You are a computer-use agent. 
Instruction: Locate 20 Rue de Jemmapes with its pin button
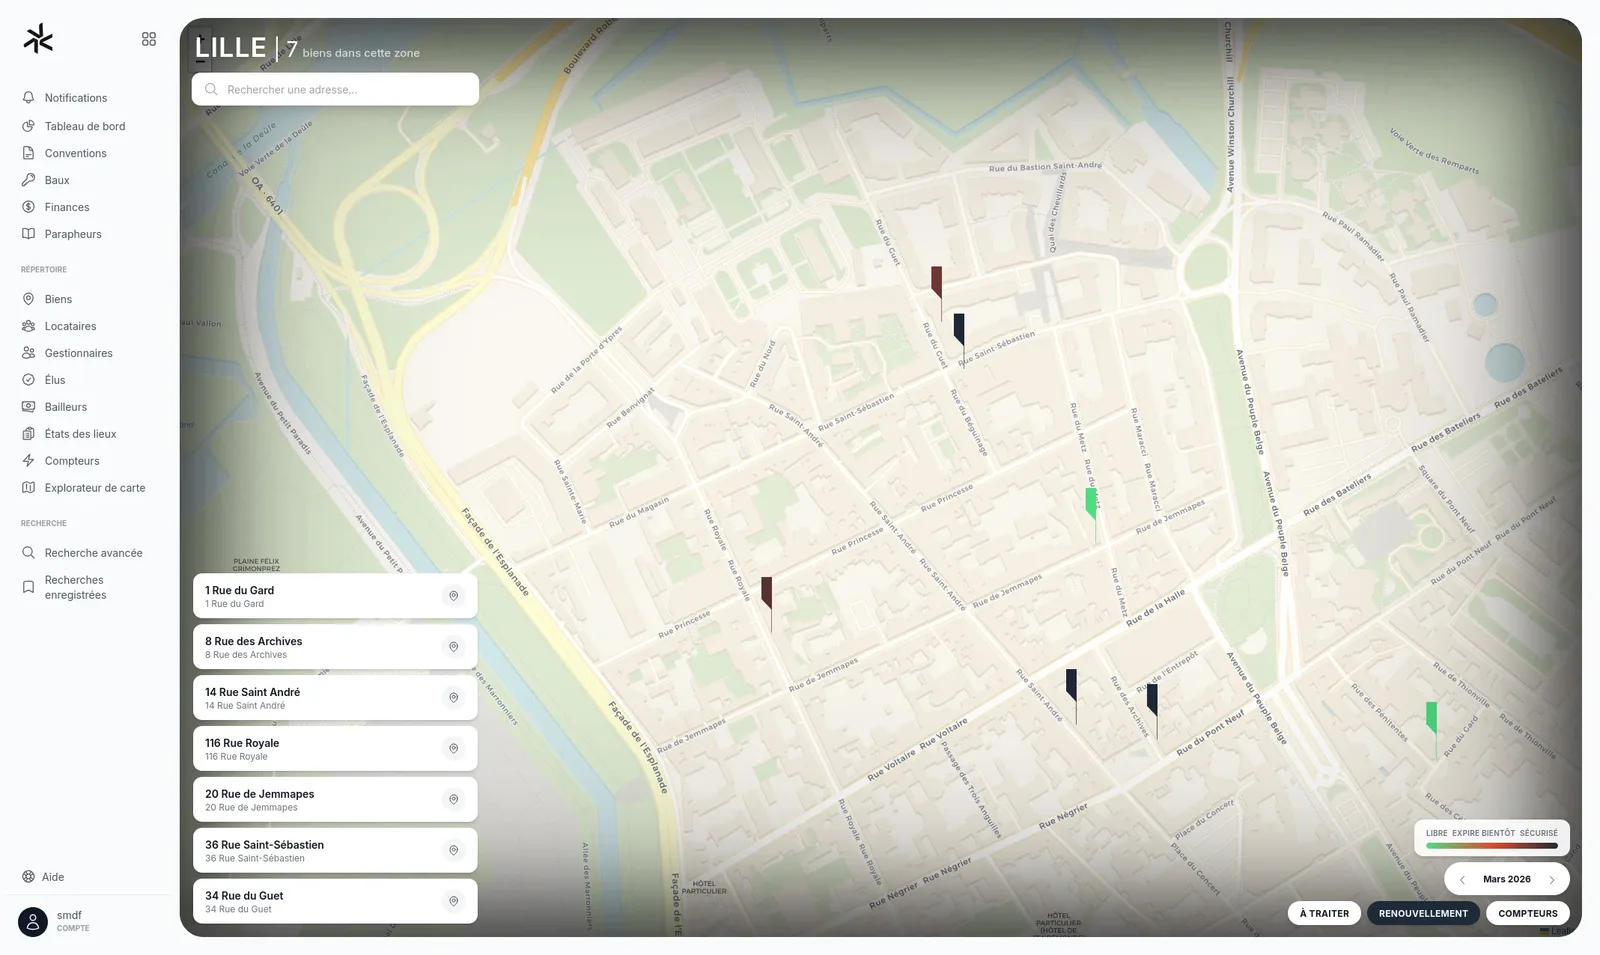point(453,801)
